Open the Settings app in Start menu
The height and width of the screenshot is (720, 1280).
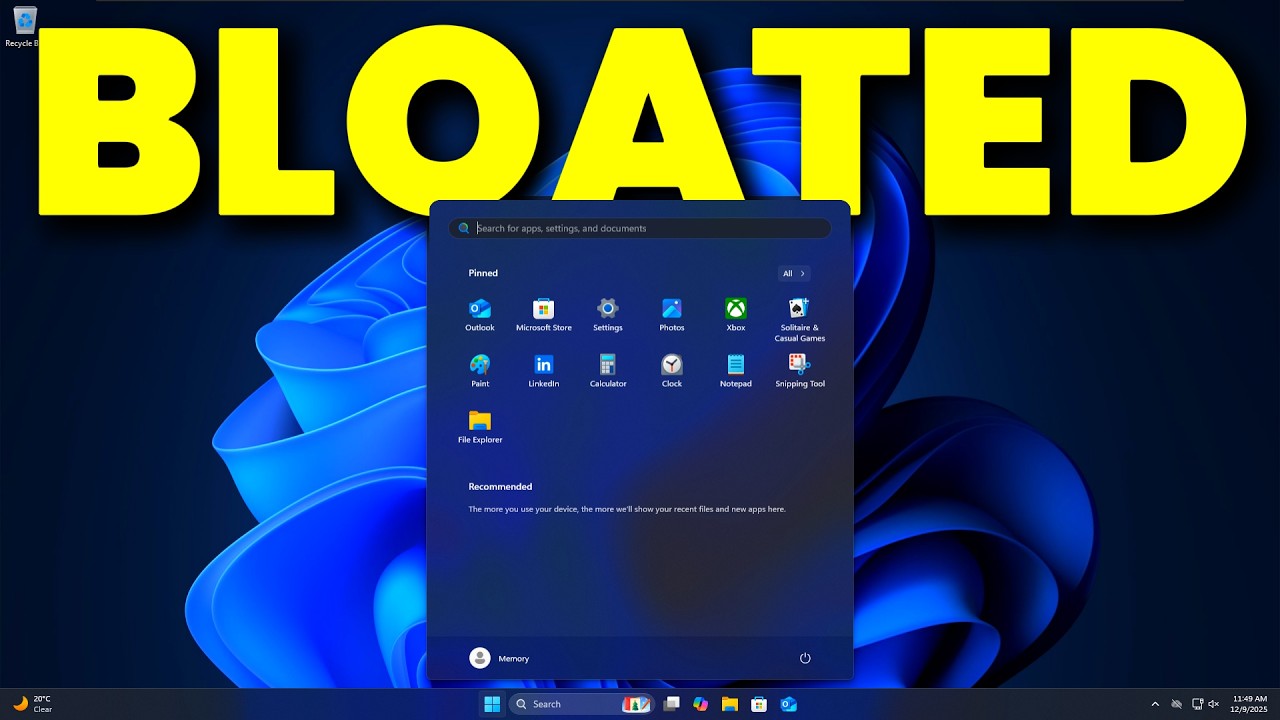tap(608, 314)
